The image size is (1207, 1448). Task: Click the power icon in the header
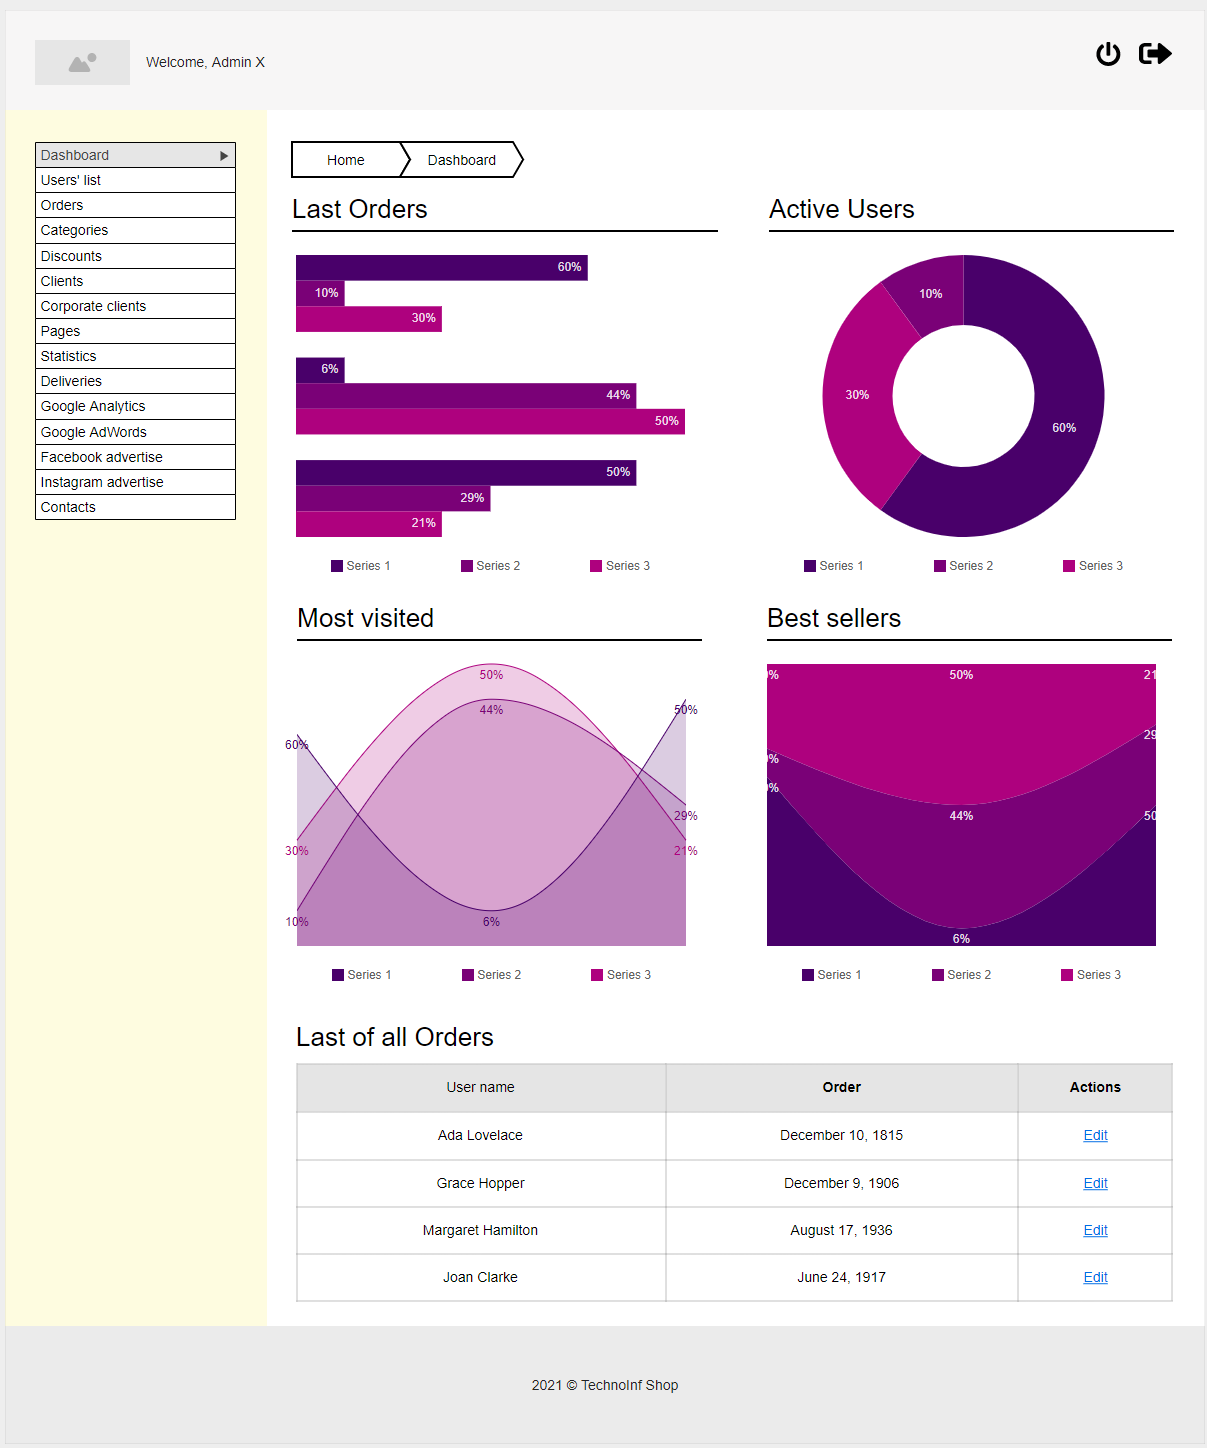[x=1108, y=54]
